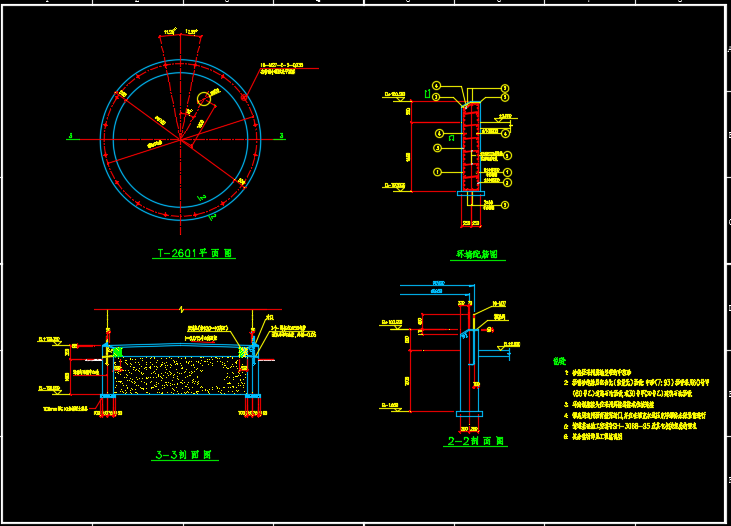Pick the left green hatched block in the 3-3 section

(x=118, y=352)
